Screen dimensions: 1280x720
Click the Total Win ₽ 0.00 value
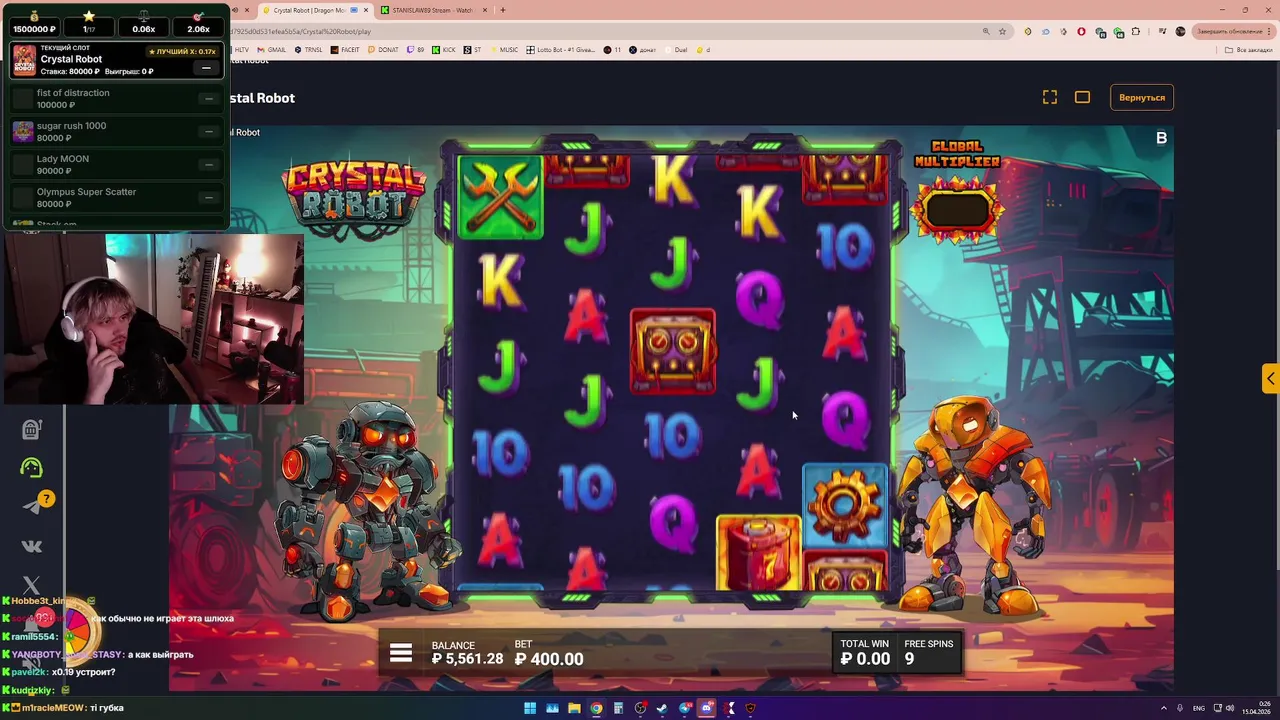[x=865, y=659]
